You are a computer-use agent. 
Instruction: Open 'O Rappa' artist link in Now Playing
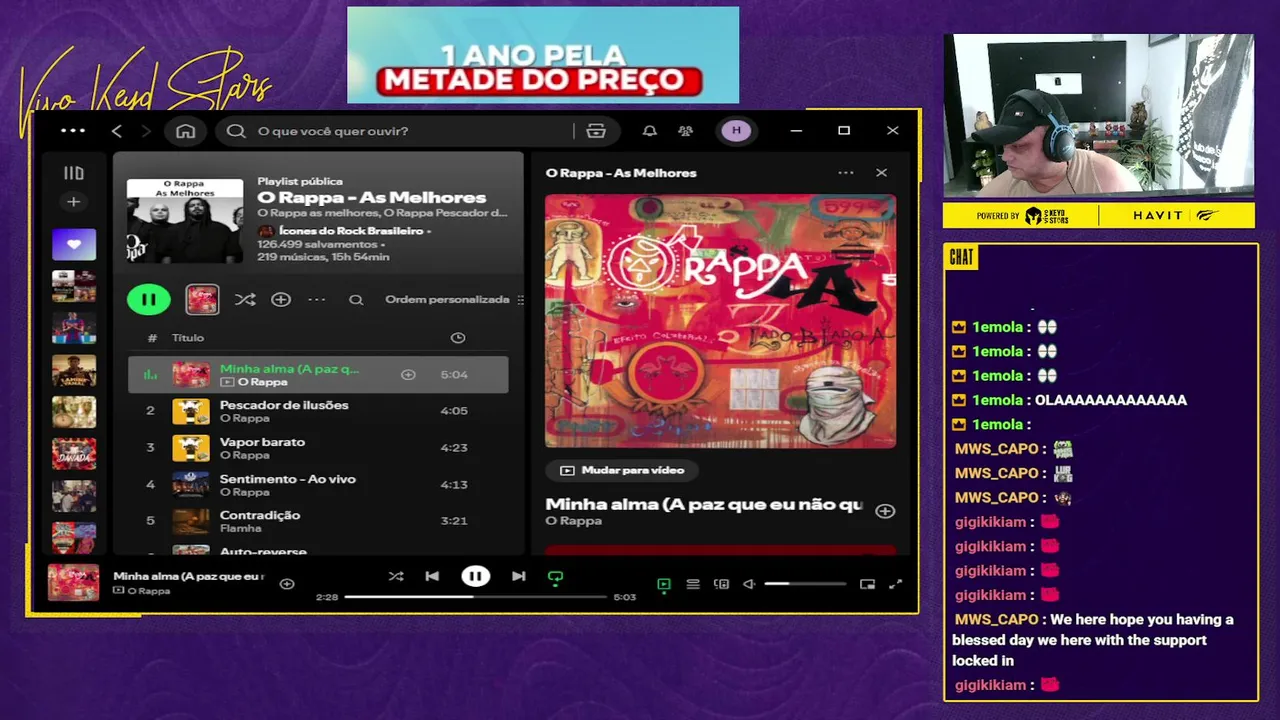click(573, 521)
